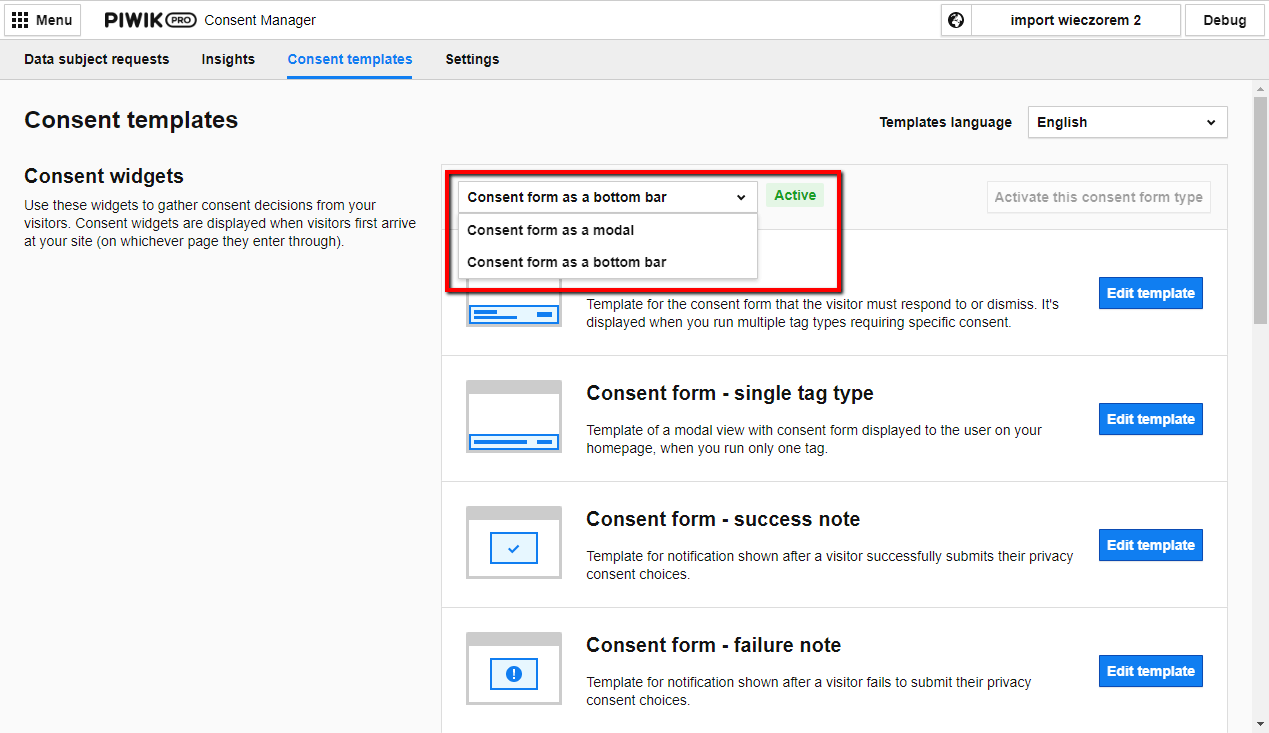Open the Settings tab
This screenshot has height=733, width=1269.
pos(472,59)
